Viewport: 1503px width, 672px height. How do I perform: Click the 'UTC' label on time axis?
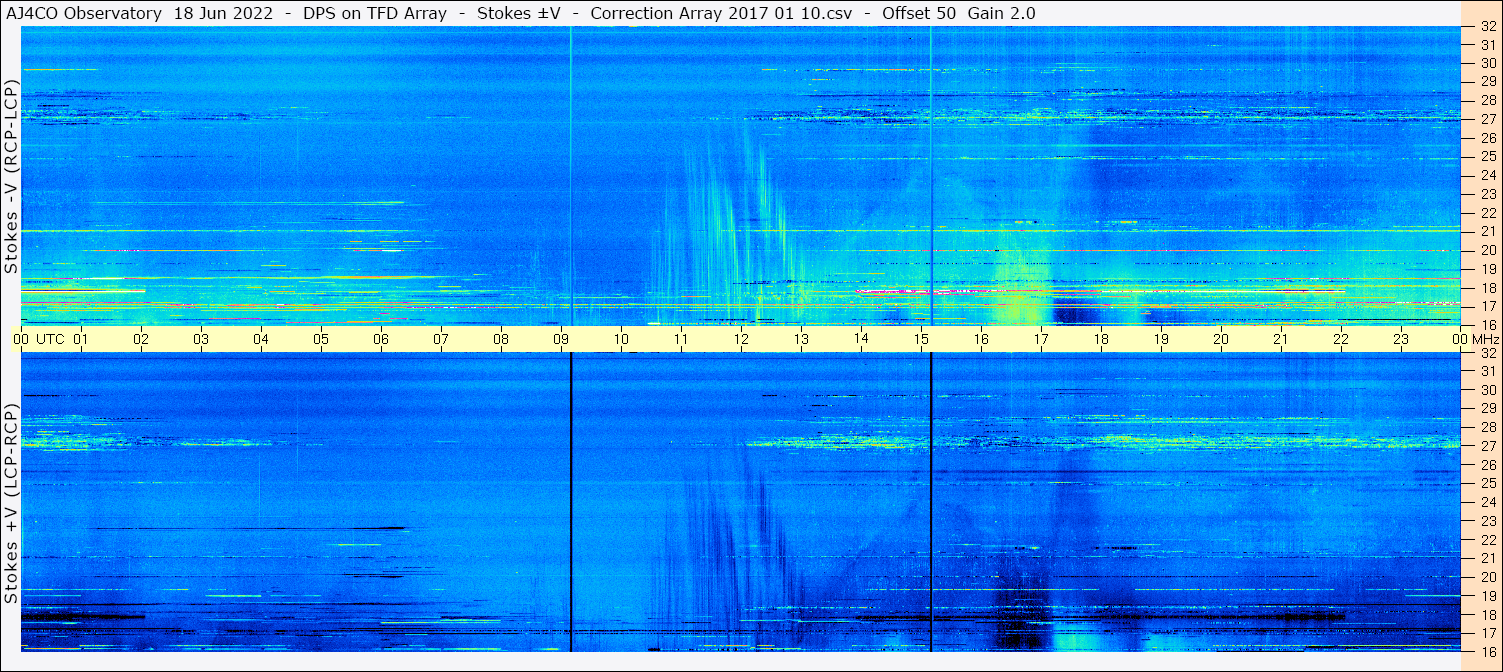[x=50, y=339]
